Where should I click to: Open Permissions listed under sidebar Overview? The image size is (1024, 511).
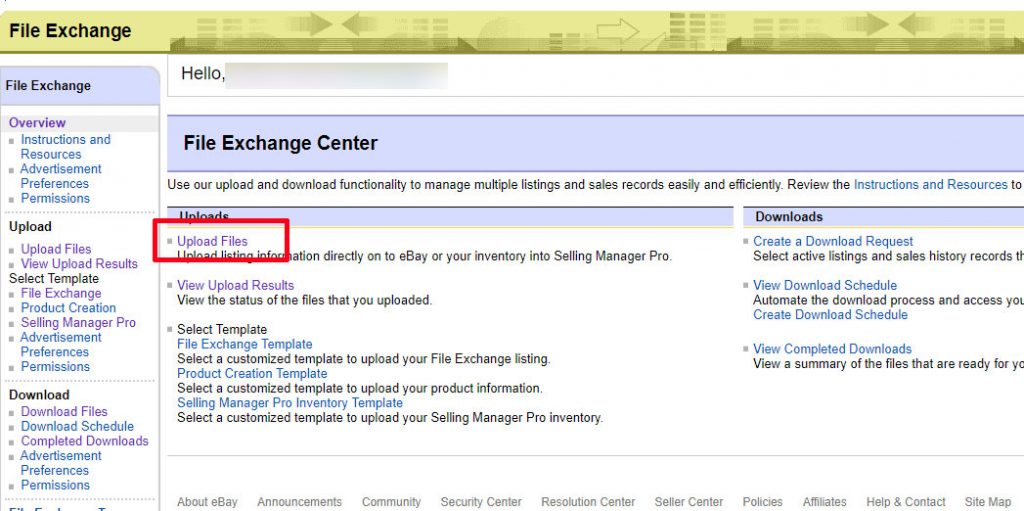tap(56, 198)
